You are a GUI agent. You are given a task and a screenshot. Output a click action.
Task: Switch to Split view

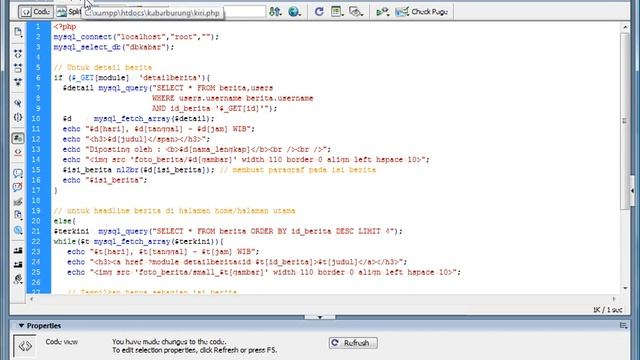click(x=69, y=12)
